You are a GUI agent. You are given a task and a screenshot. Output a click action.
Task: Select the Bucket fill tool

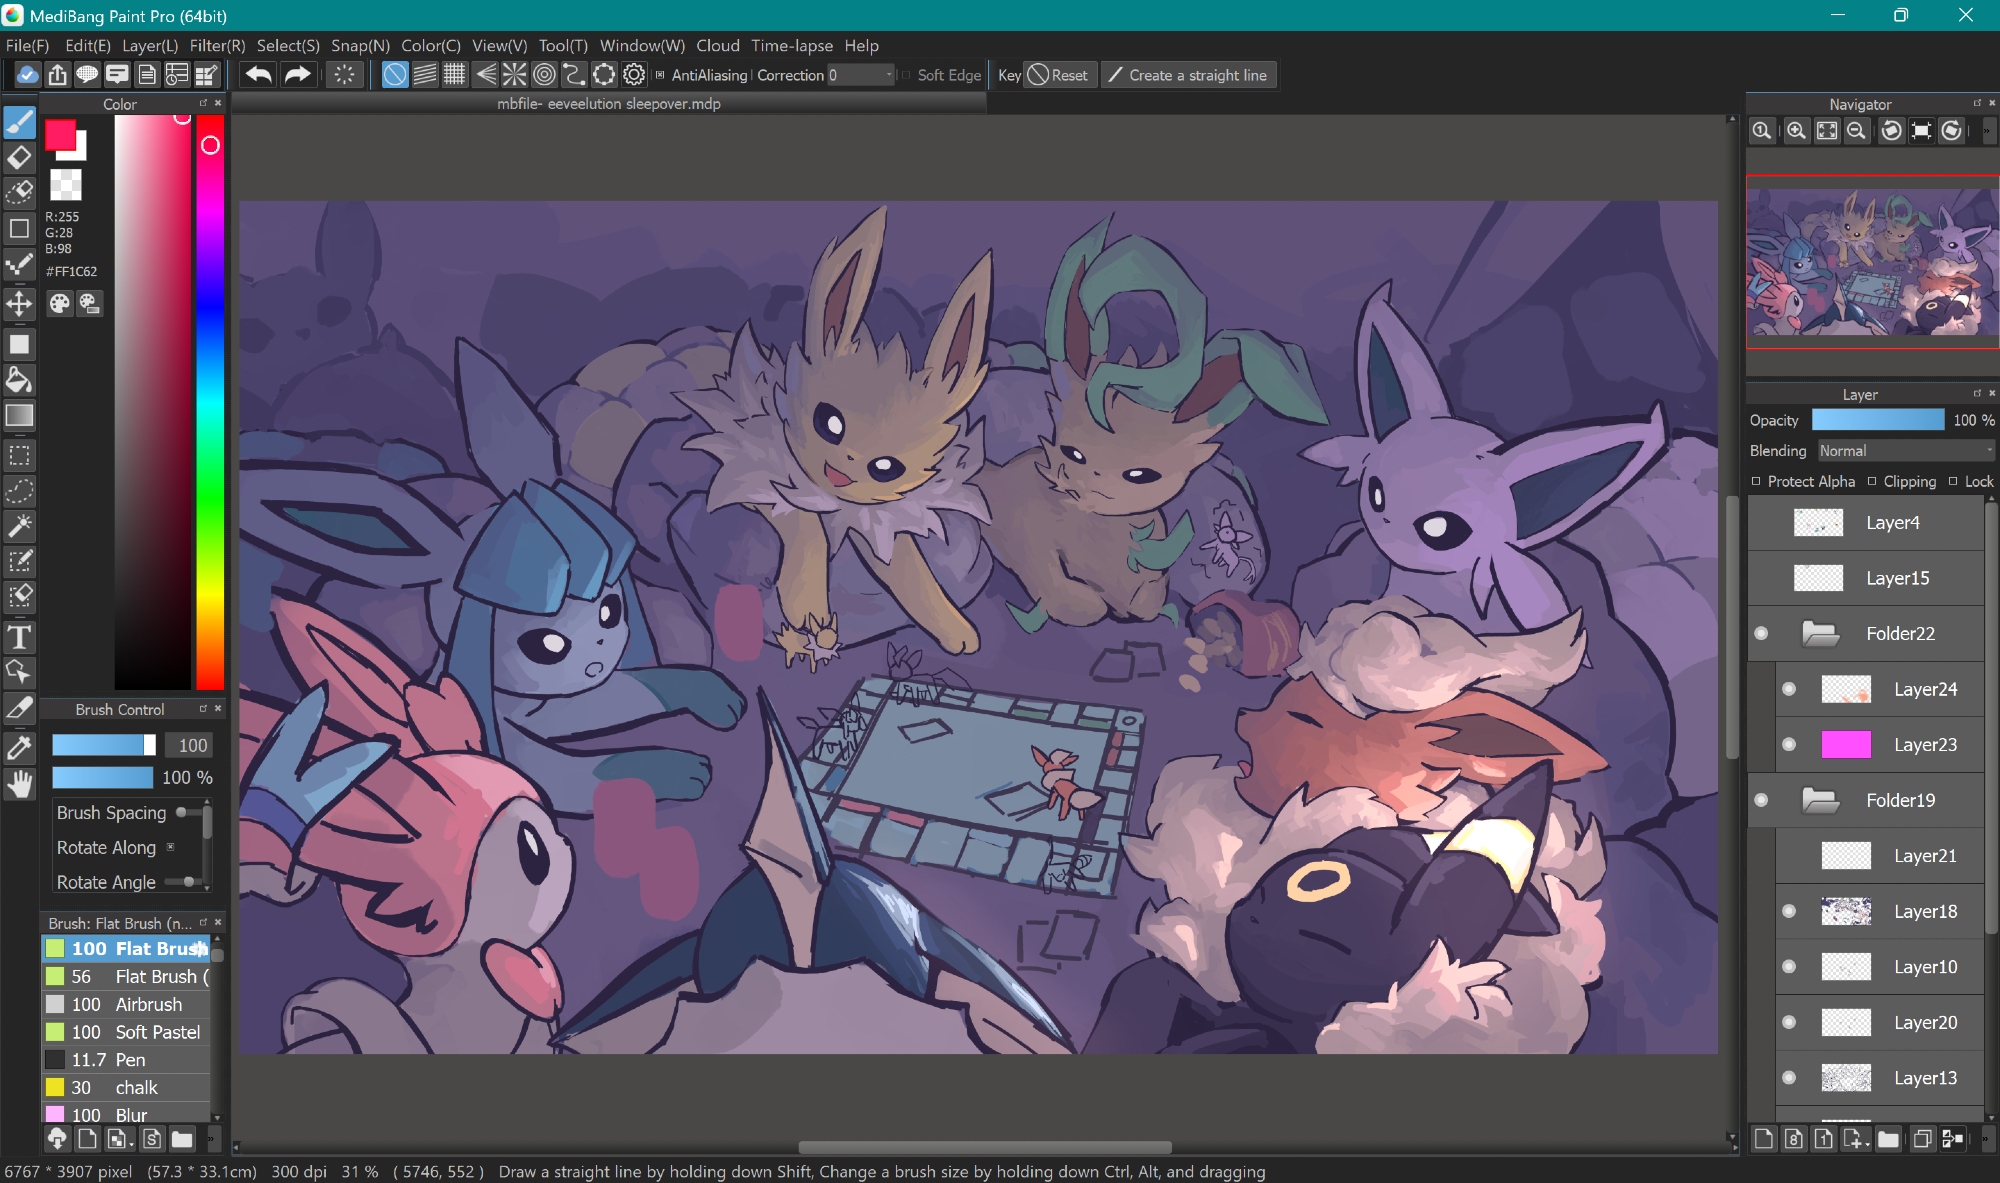pyautogui.click(x=19, y=380)
